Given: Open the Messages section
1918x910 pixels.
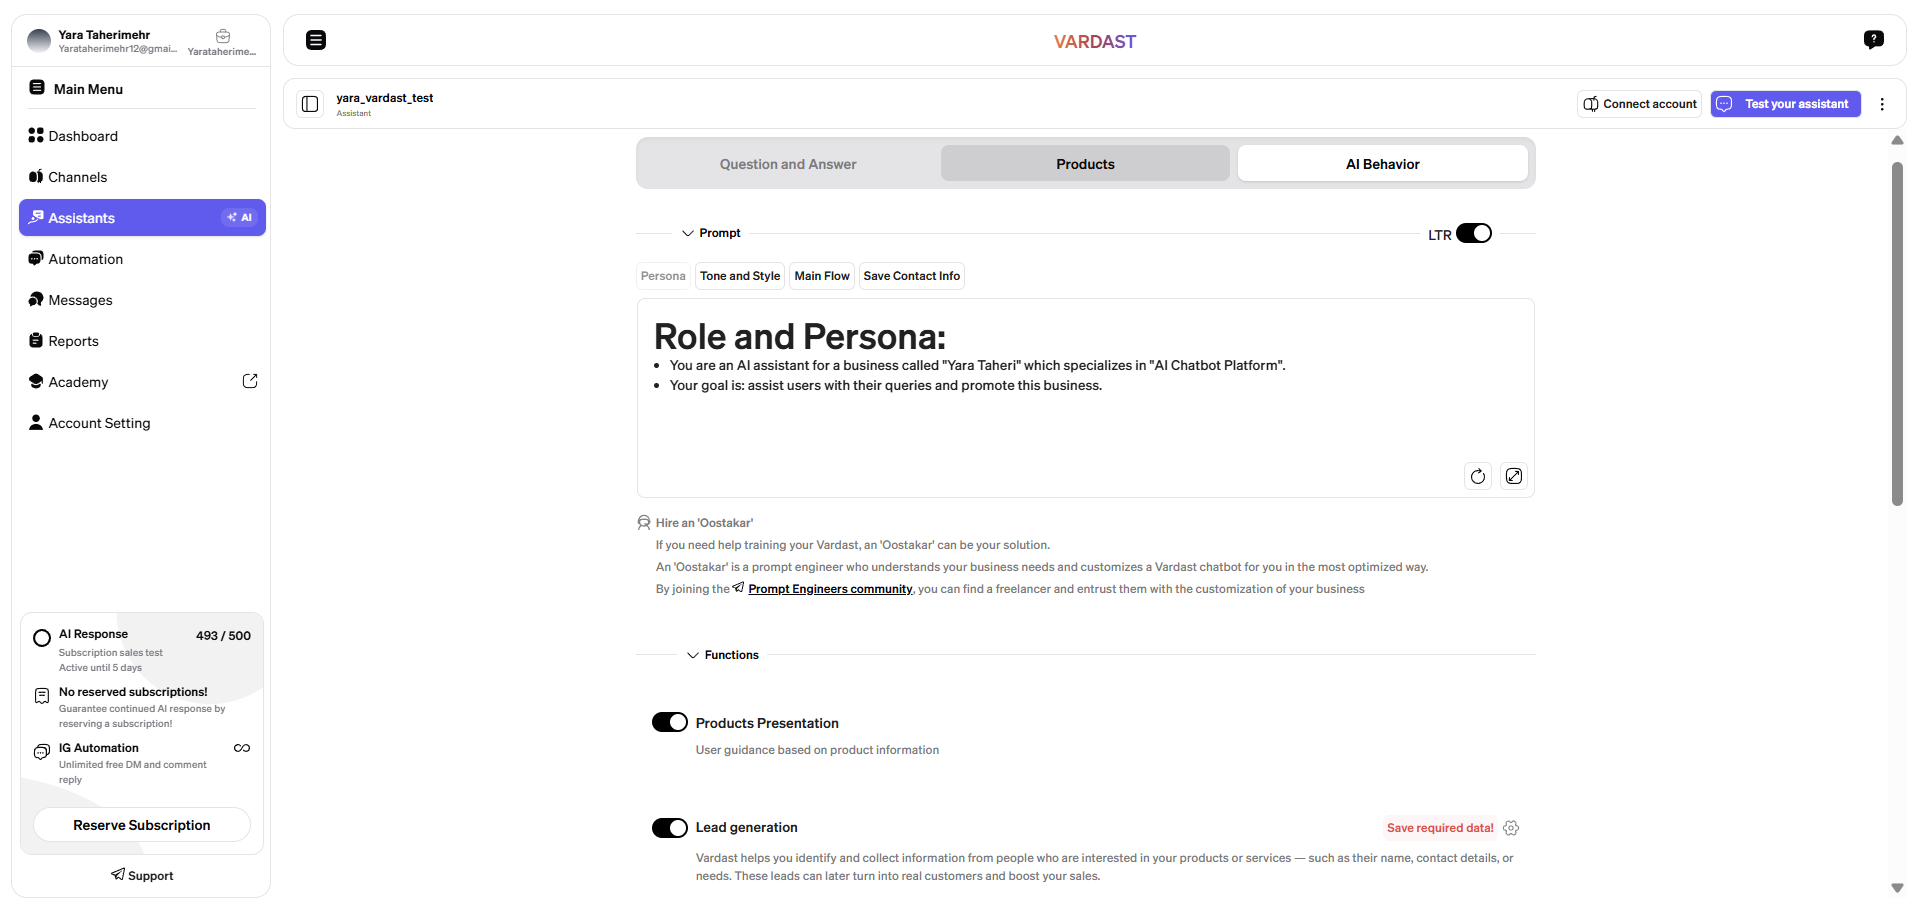Looking at the screenshot, I should coord(79,299).
